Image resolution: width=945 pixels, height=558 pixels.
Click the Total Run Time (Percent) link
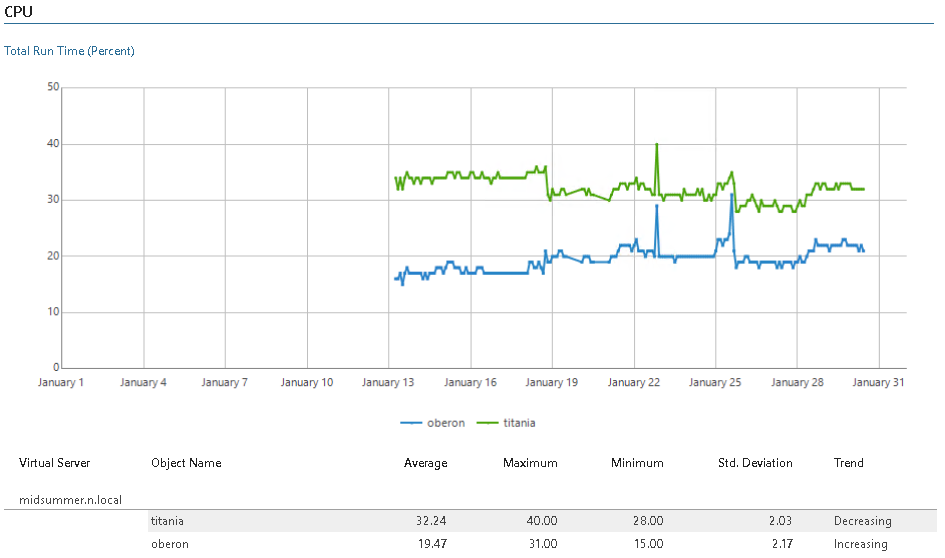click(69, 51)
